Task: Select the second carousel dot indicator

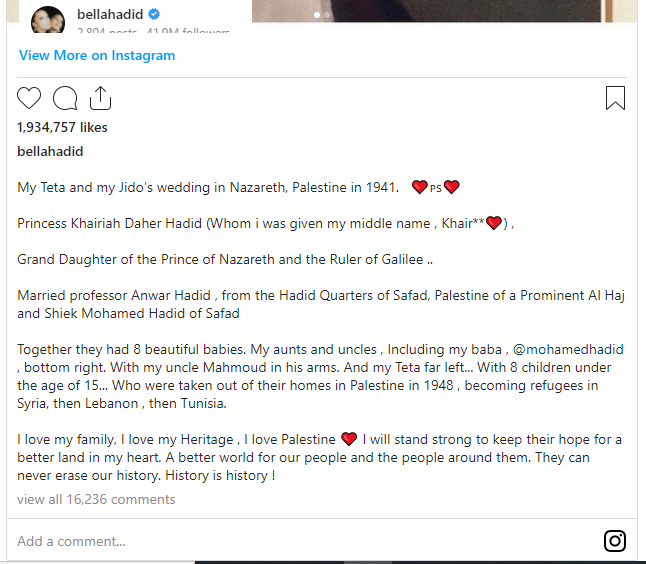Action: [x=328, y=15]
